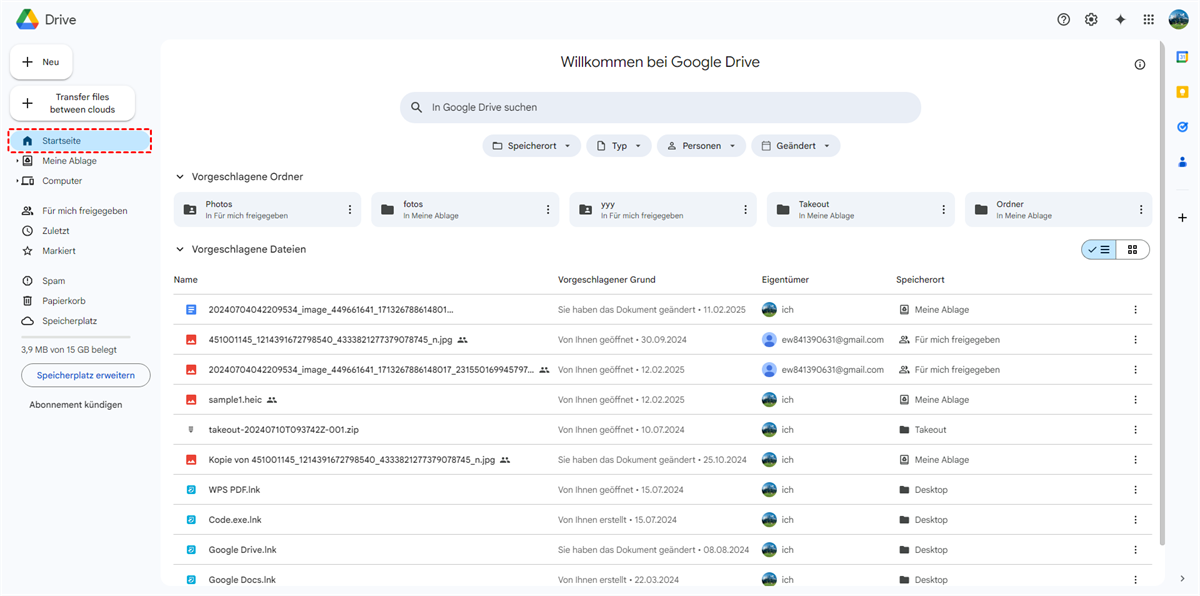Screen dimensions: 1200x596
Task: Open the Help question mark icon
Action: tap(1063, 20)
